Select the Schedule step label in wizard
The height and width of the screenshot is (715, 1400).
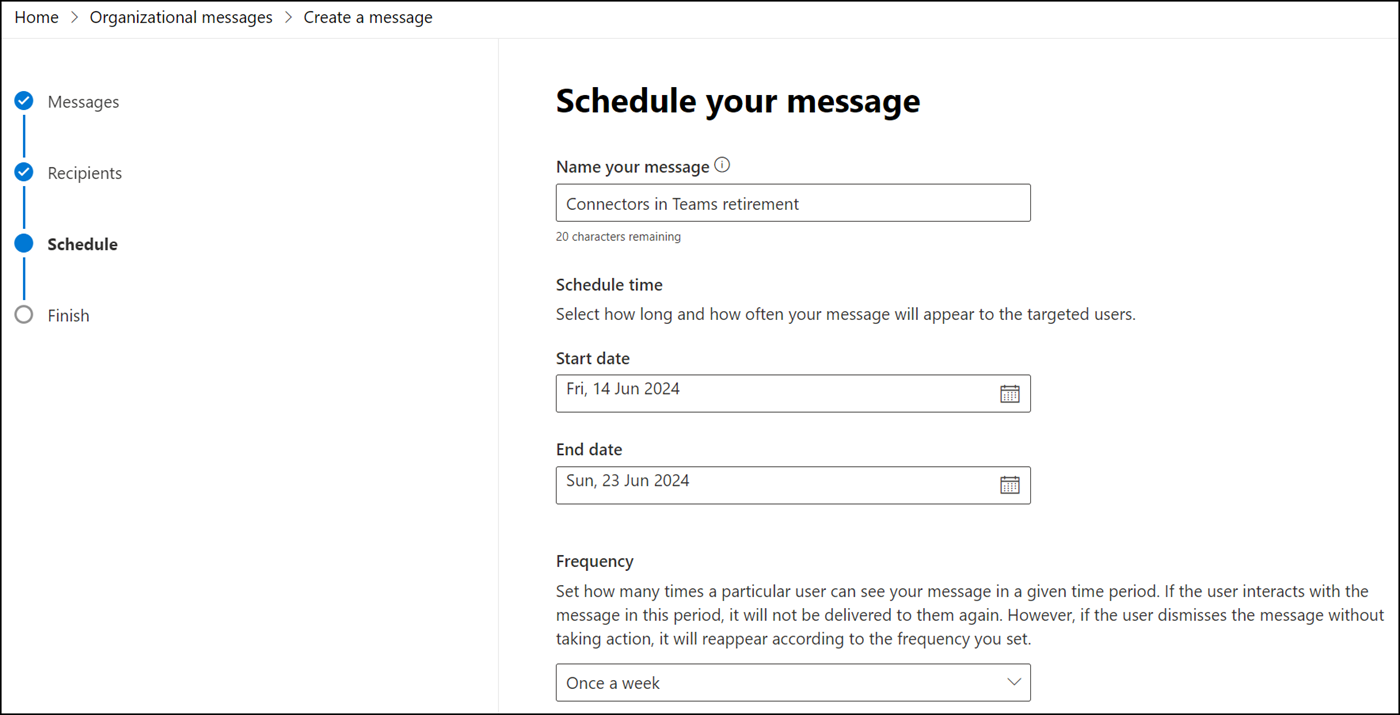click(x=82, y=244)
